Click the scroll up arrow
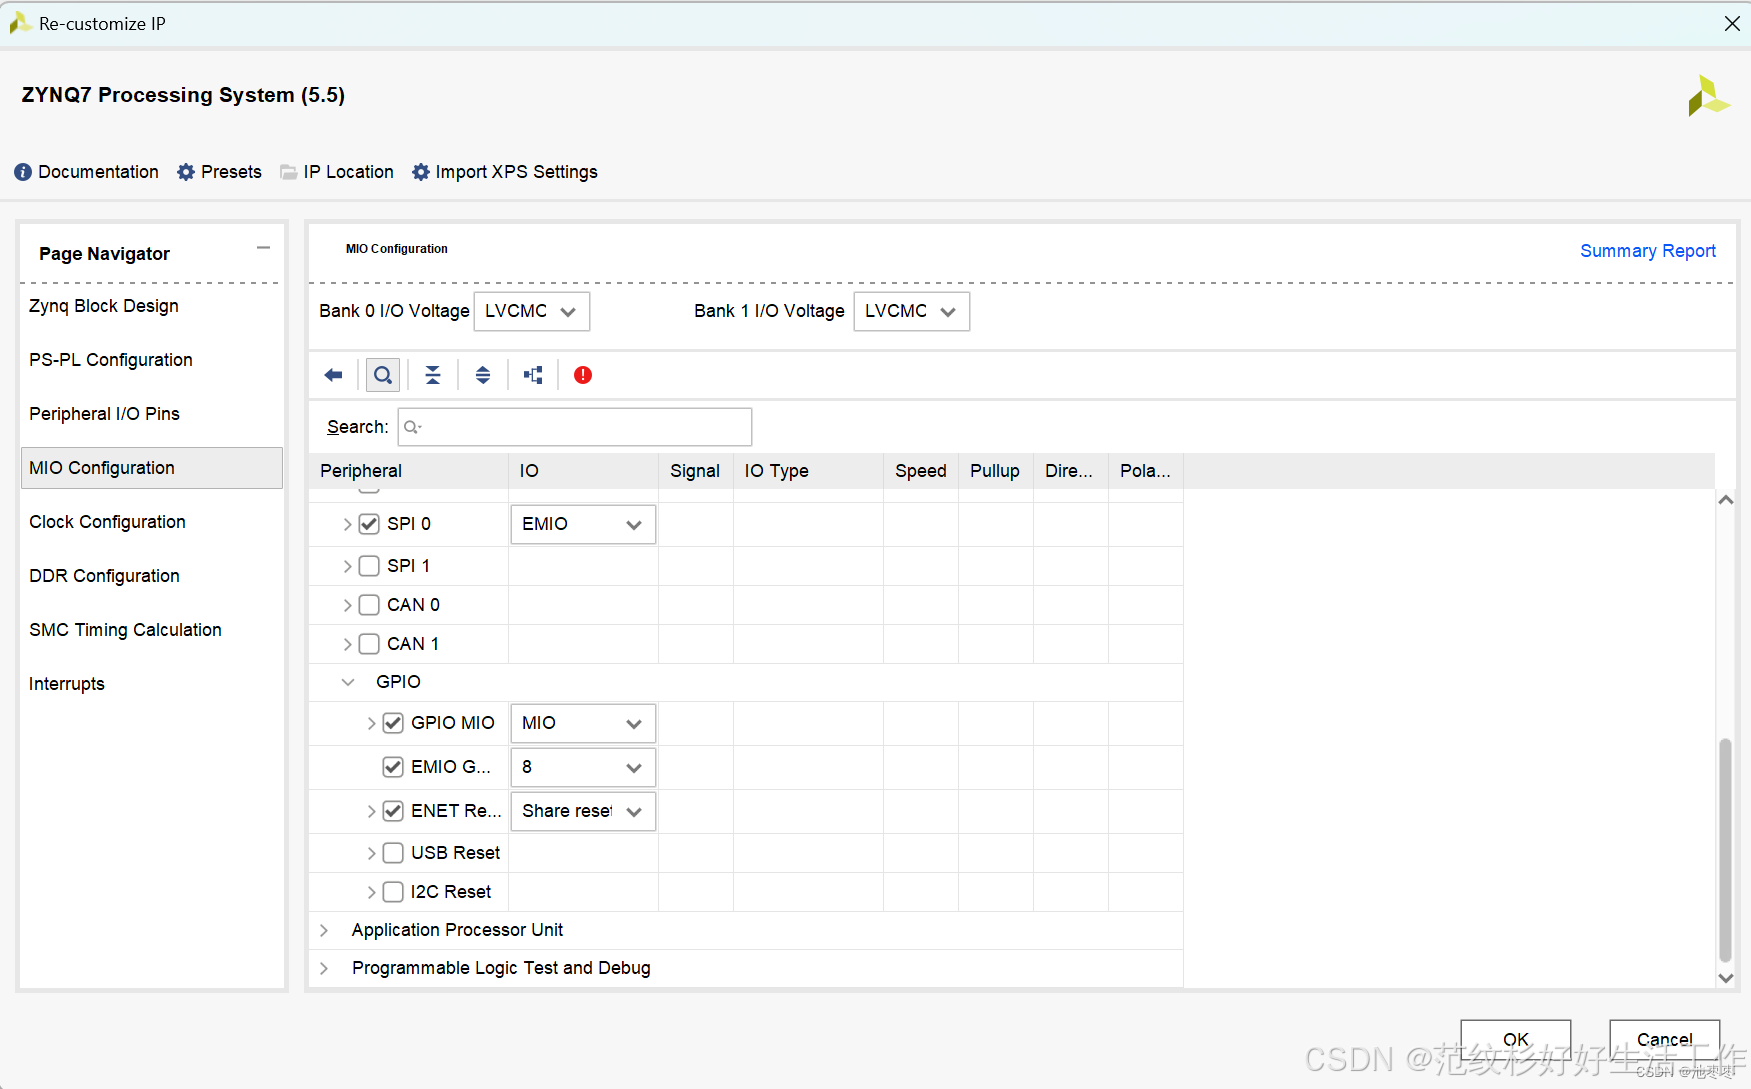This screenshot has height=1089, width=1751. tap(1725, 500)
